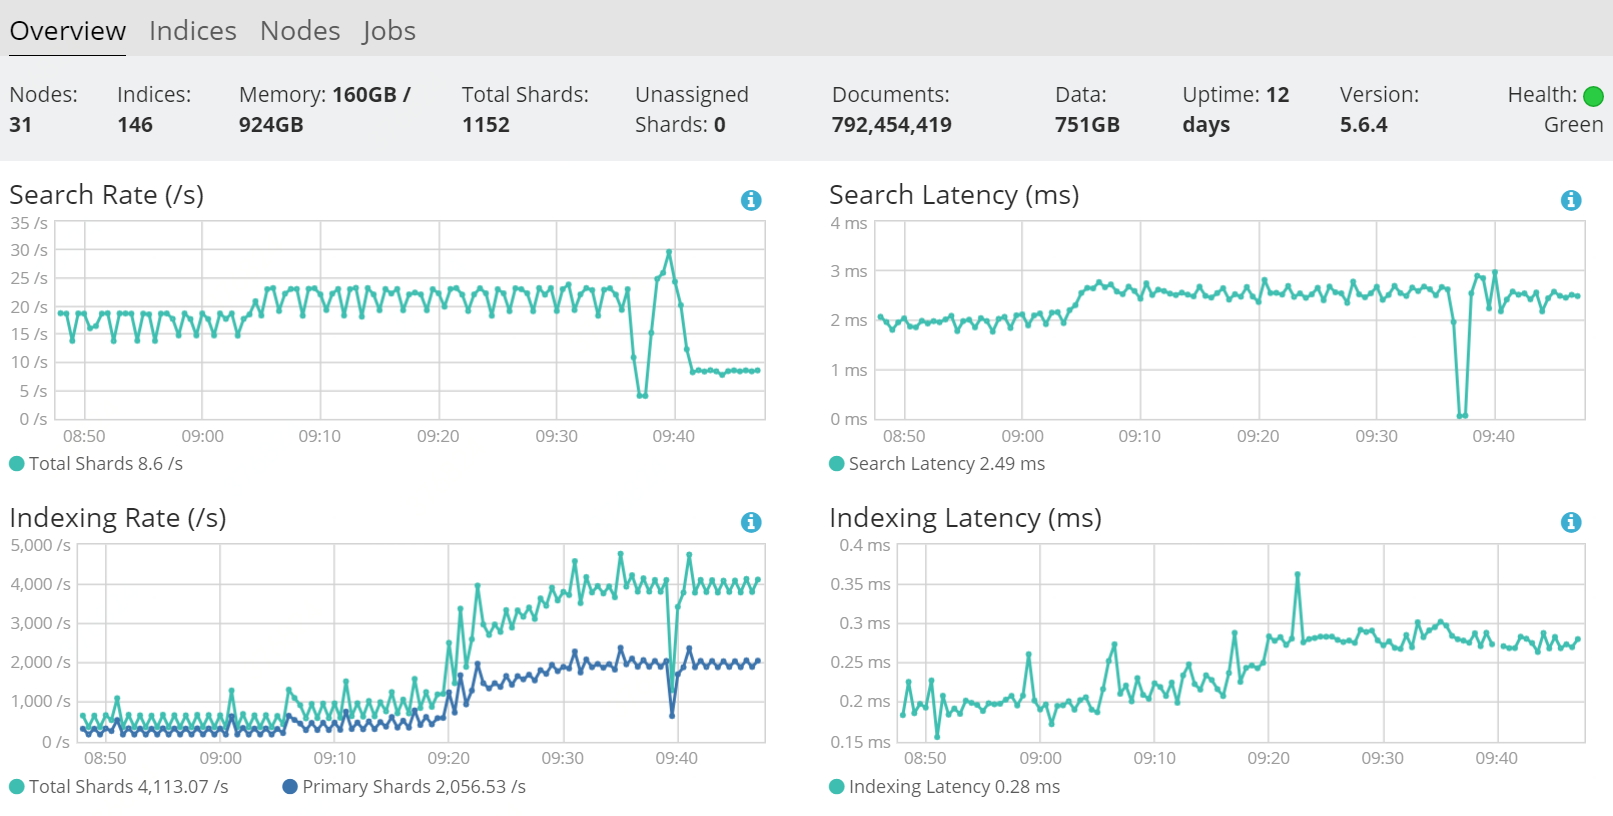The width and height of the screenshot is (1613, 816).
Task: Click the Search Latency info icon
Action: pos(1571,200)
